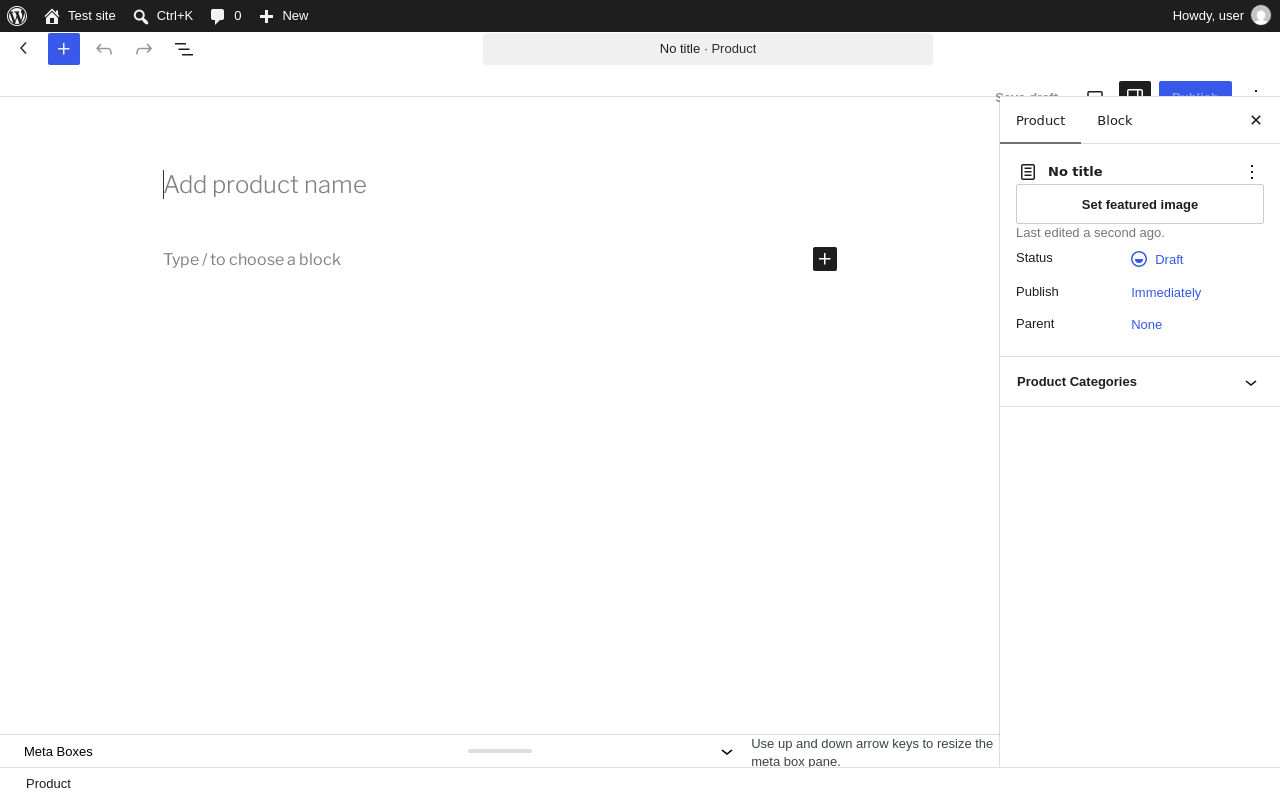Open the No title actions ellipsis menu

coord(1252,172)
